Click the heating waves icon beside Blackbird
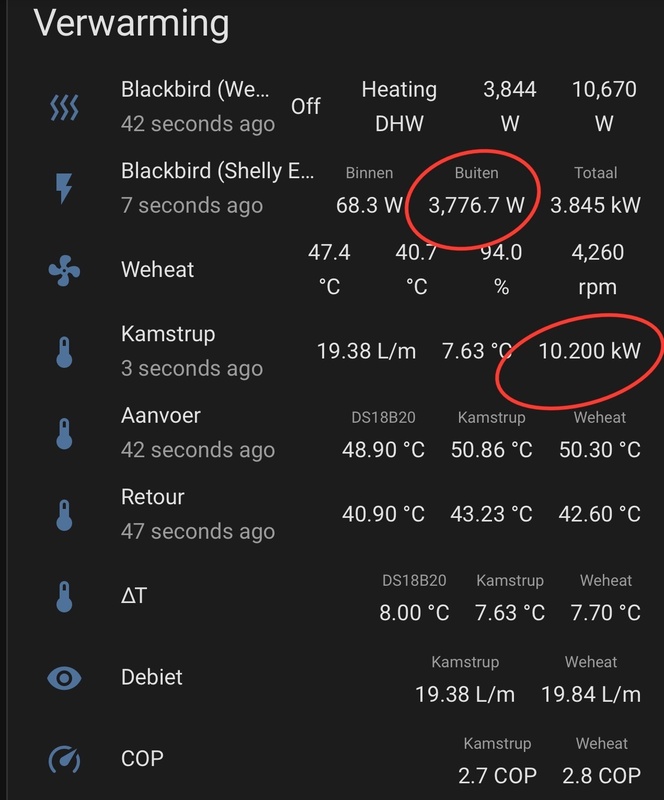The height and width of the screenshot is (800, 664). pos(64,107)
